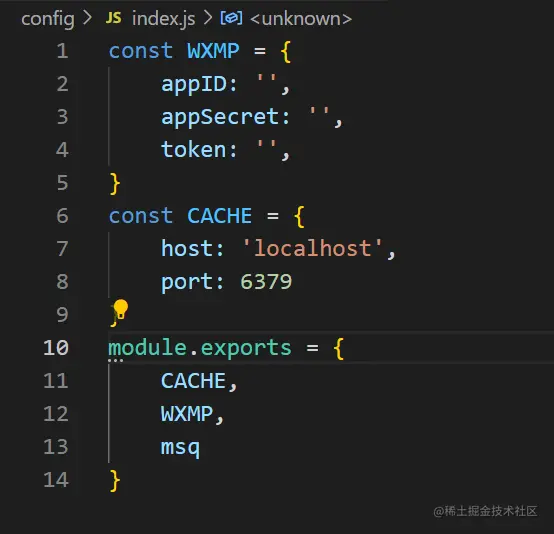Click line number 14 in the gutter

pos(56,480)
